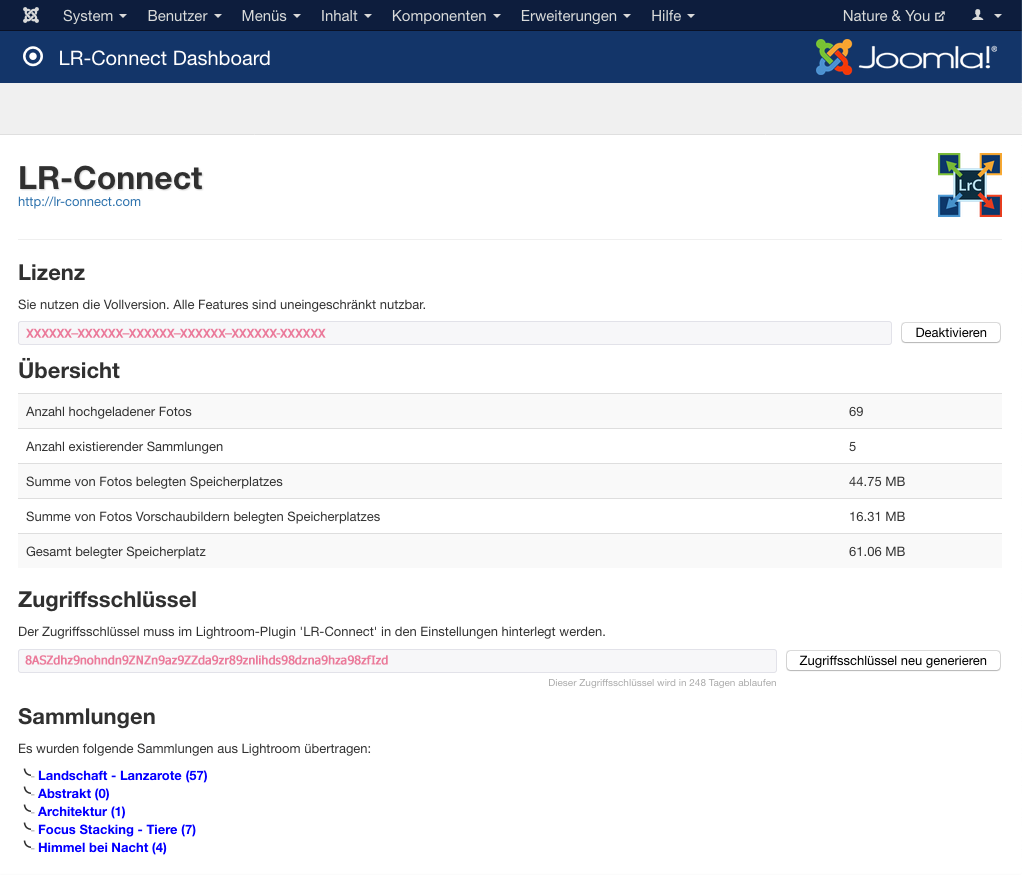Open the System menu
The image size is (1022, 875).
tap(94, 16)
